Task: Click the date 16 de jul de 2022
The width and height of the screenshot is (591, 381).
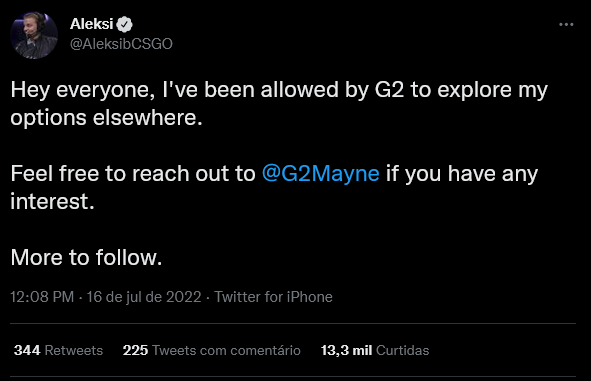Action: [144, 297]
